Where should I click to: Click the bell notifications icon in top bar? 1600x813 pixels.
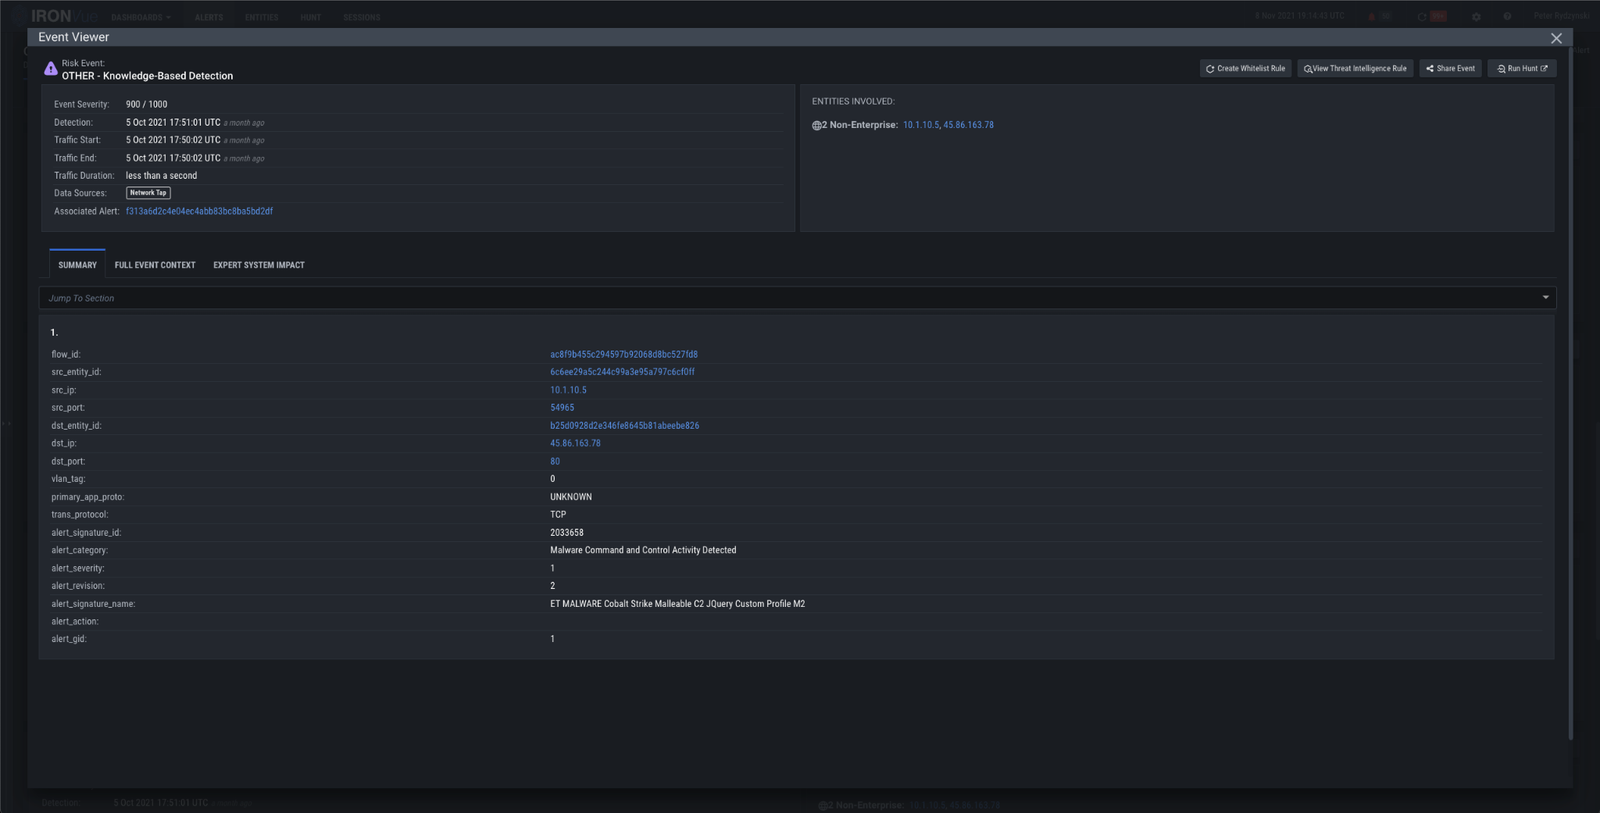pyautogui.click(x=1372, y=16)
